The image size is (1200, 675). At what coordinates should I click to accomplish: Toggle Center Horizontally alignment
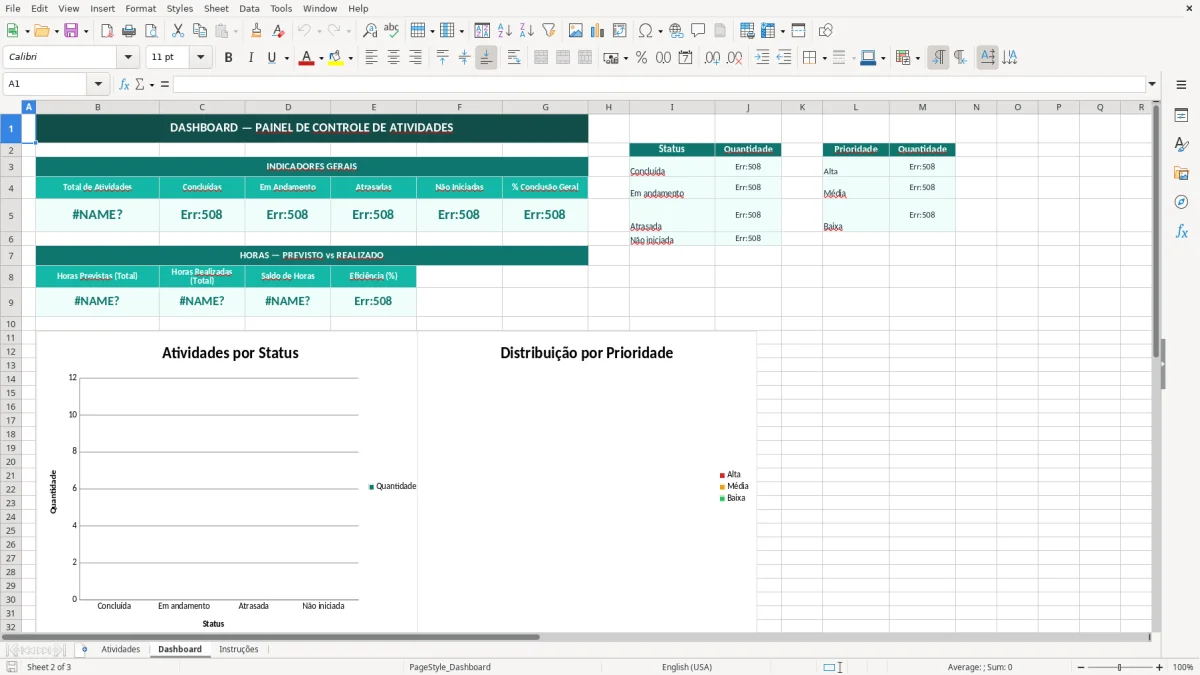pyautogui.click(x=394, y=58)
